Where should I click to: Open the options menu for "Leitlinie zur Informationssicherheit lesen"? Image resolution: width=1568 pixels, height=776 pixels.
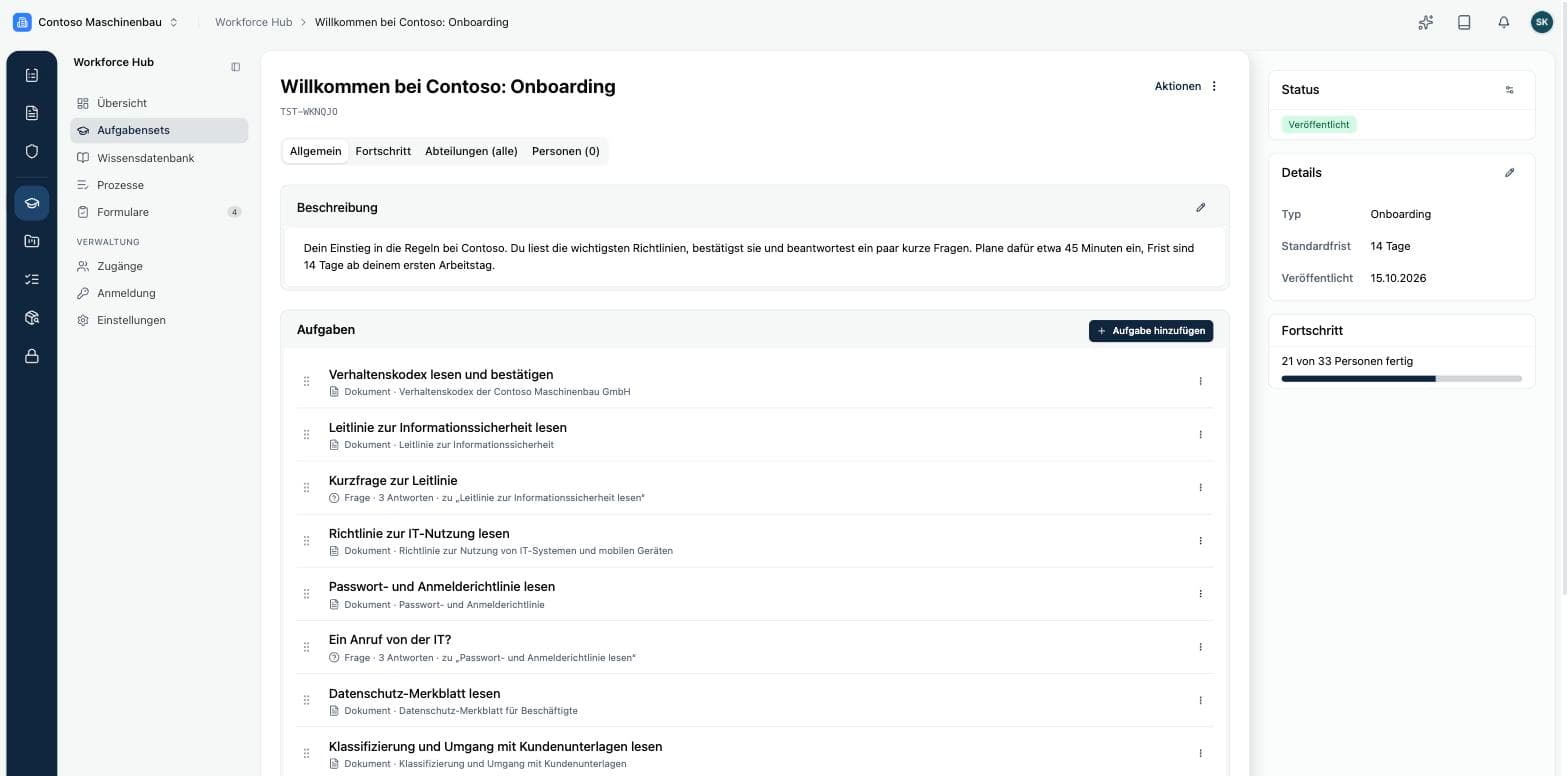click(1200, 434)
